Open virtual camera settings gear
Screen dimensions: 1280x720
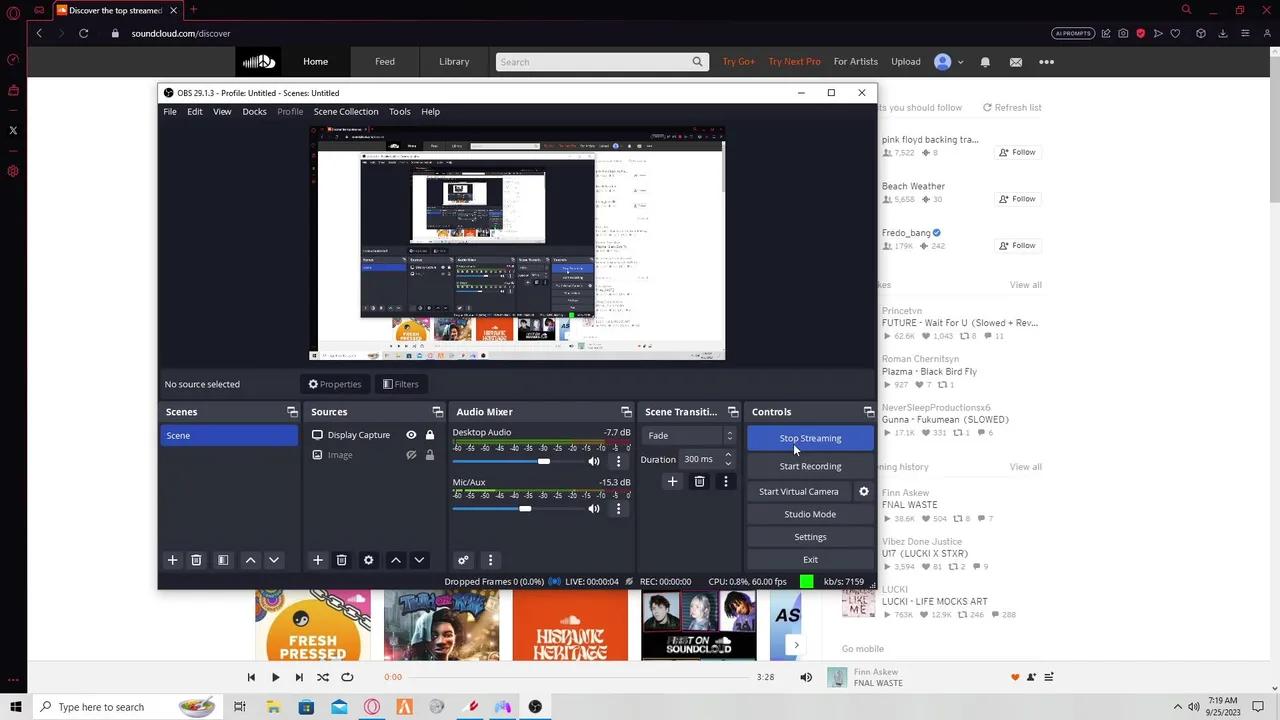(864, 491)
